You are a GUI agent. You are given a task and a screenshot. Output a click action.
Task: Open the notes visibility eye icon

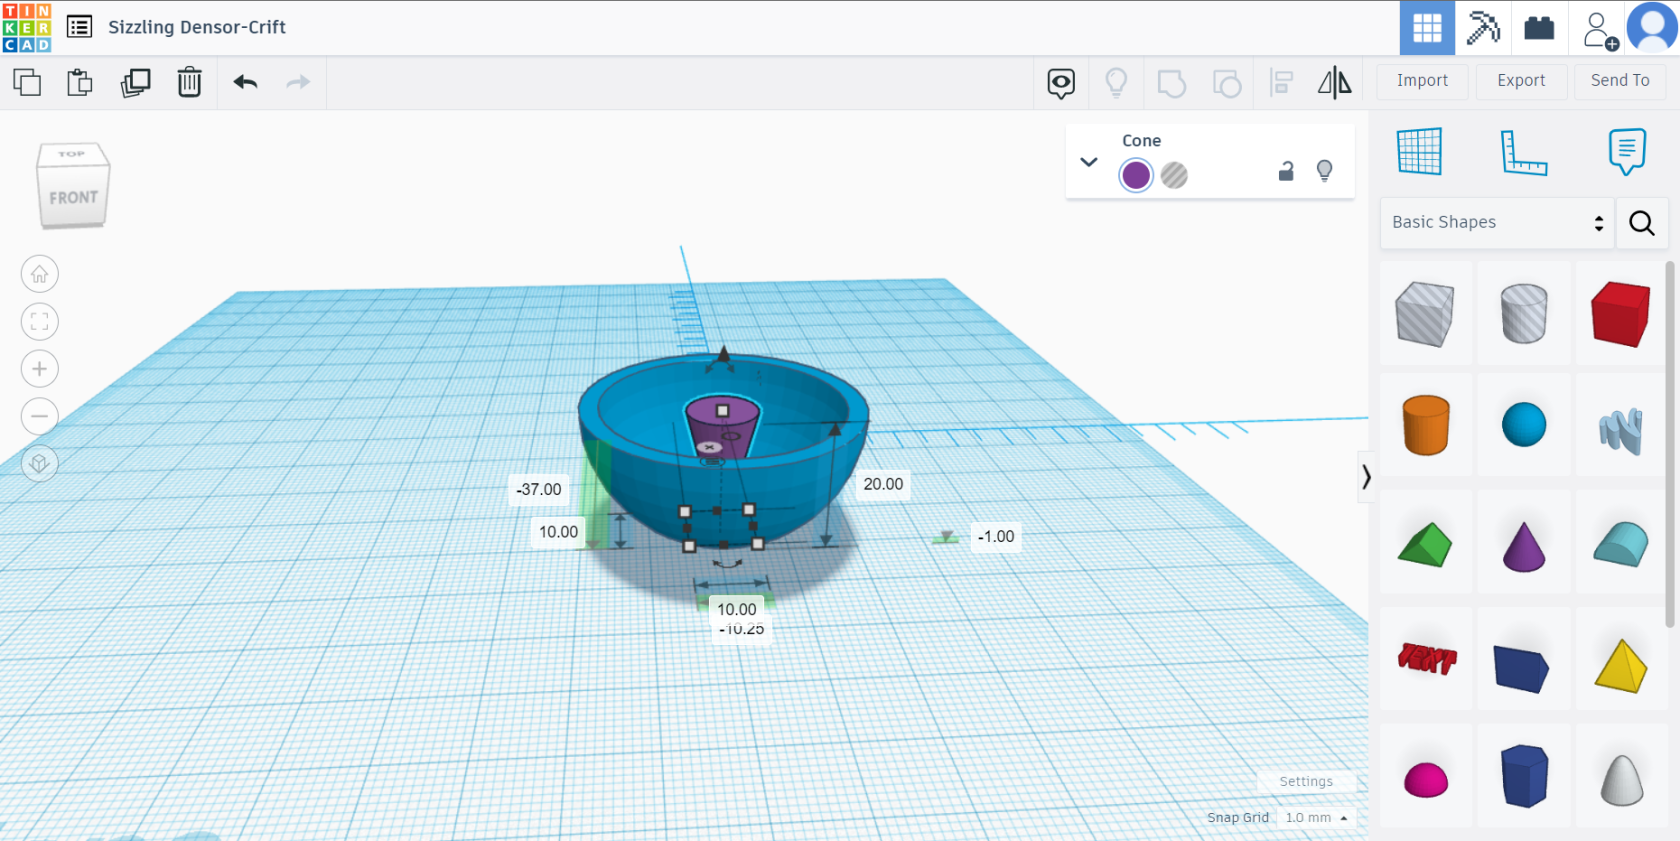(x=1061, y=83)
